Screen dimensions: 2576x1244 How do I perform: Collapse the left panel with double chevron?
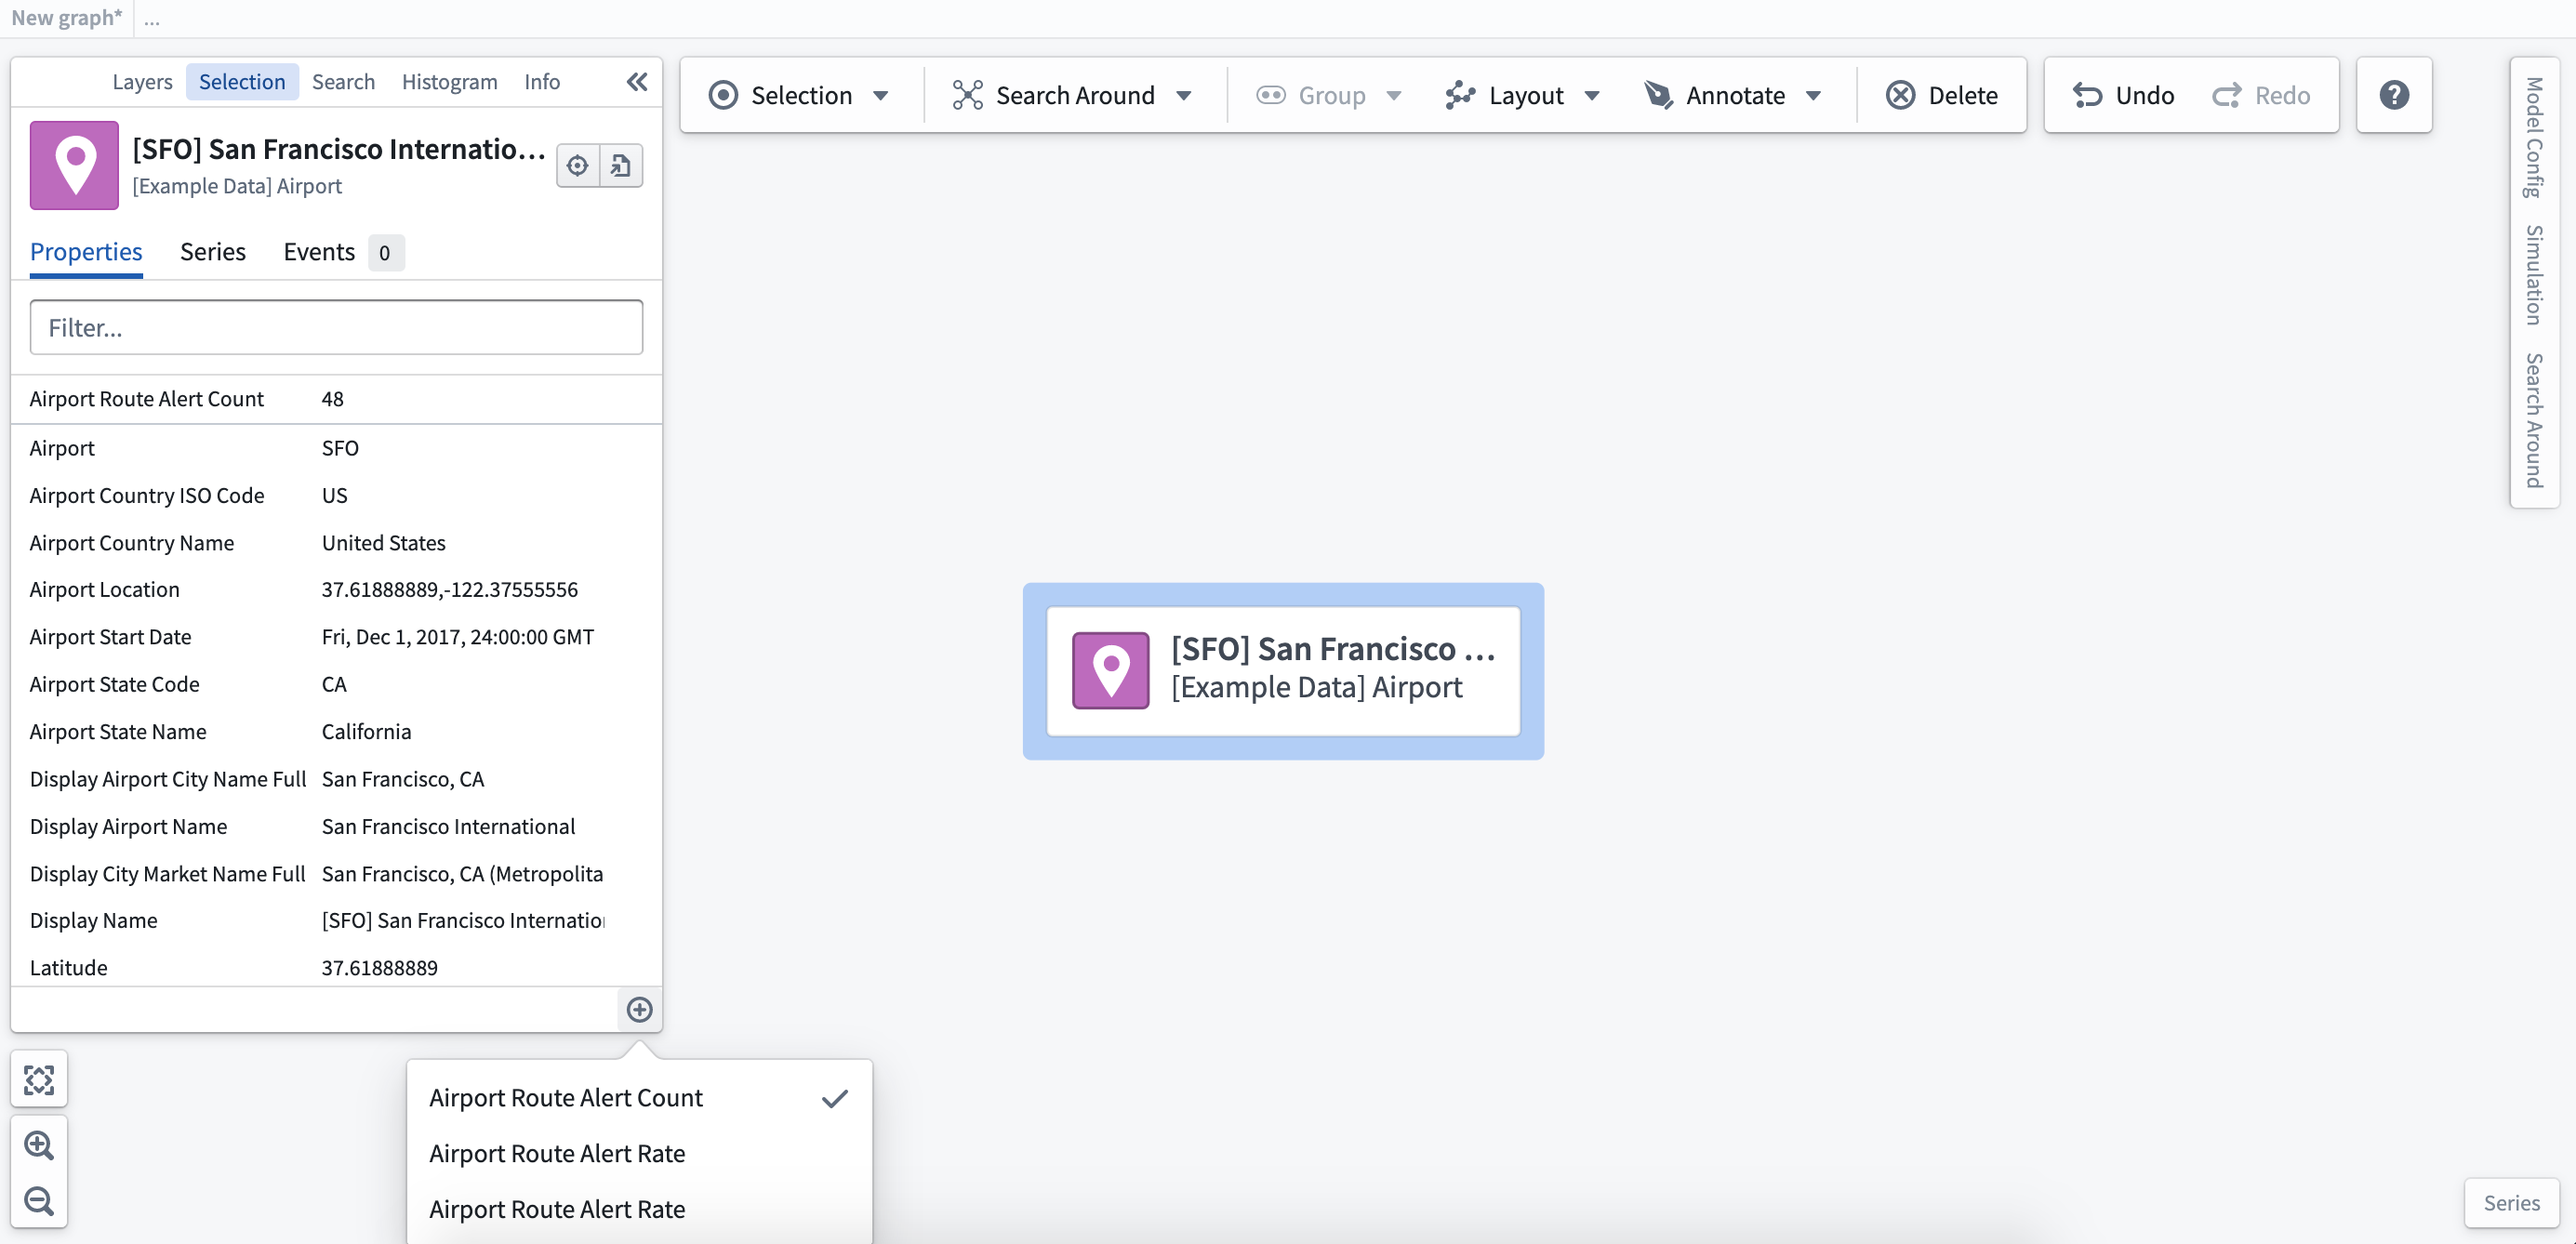(637, 82)
